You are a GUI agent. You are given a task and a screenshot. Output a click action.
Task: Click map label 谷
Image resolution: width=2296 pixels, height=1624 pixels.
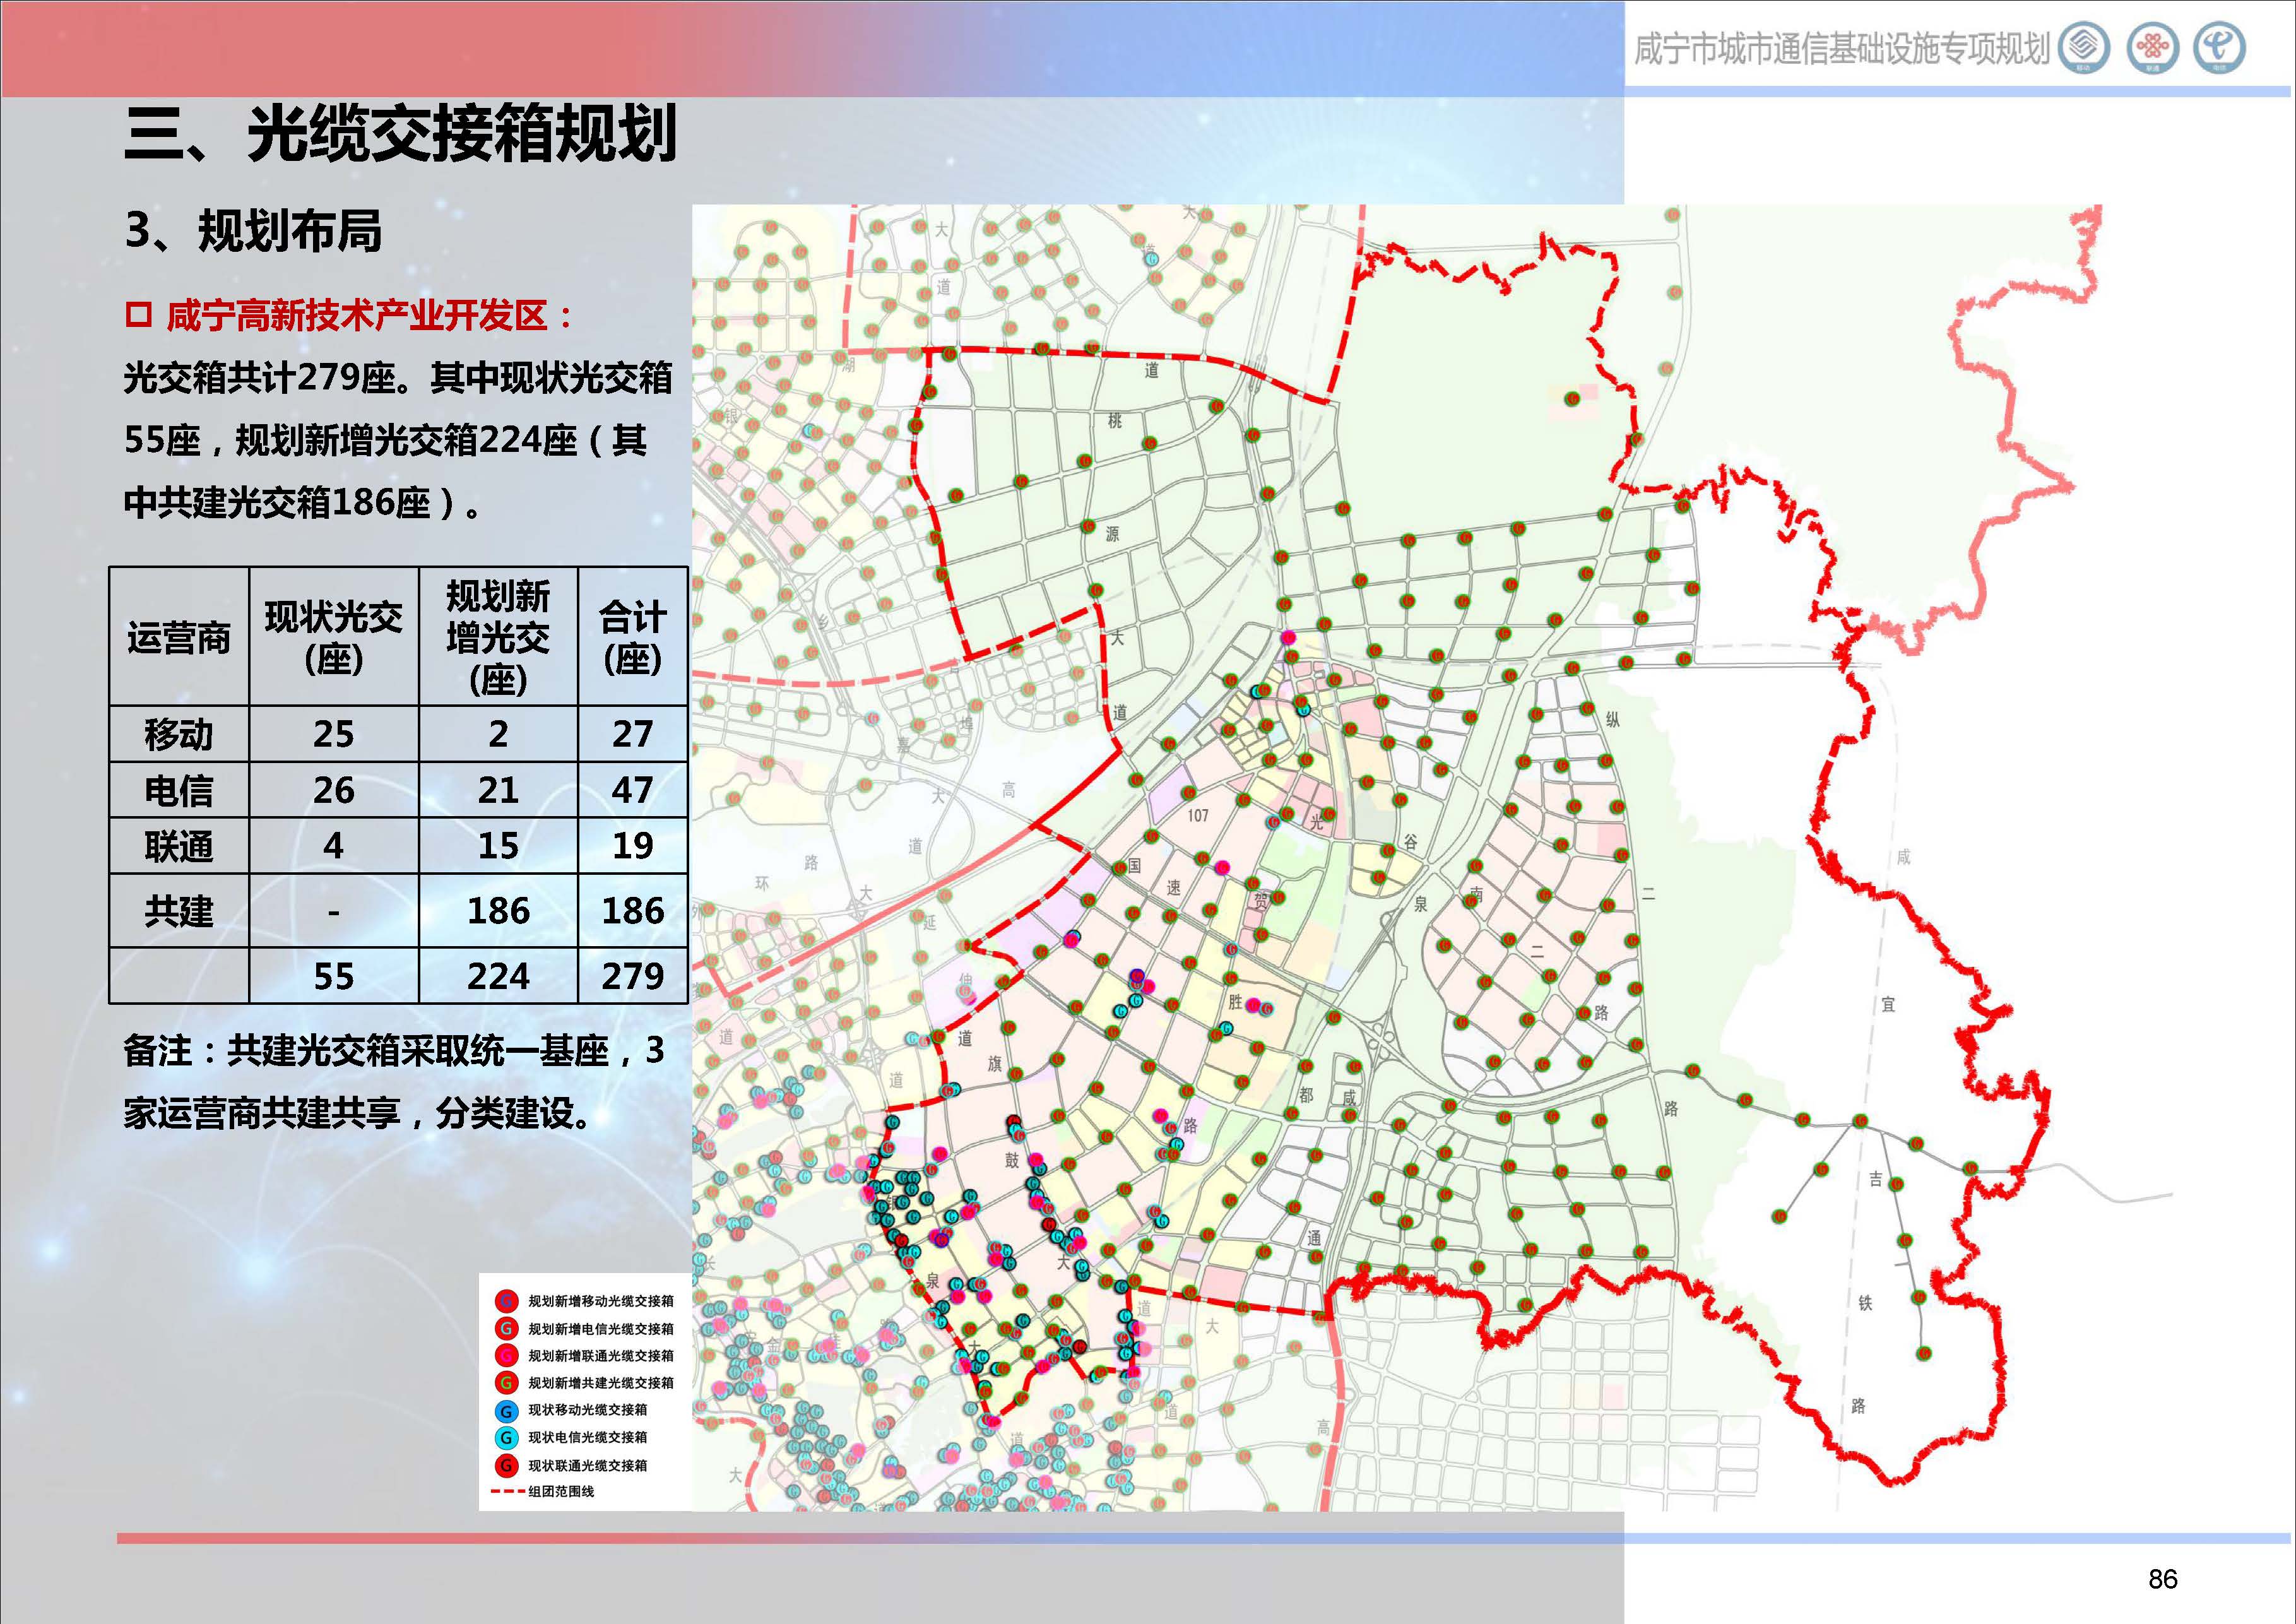[x=1410, y=842]
